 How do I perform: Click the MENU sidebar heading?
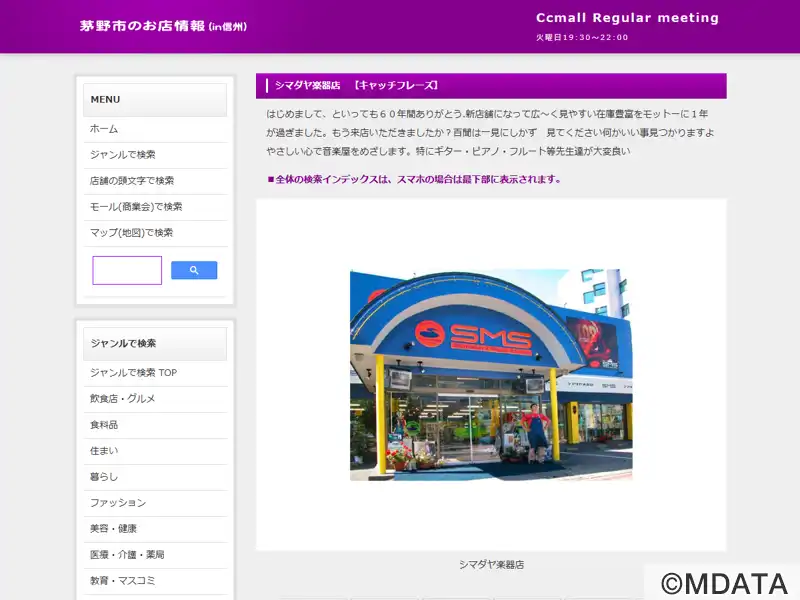coord(155,99)
